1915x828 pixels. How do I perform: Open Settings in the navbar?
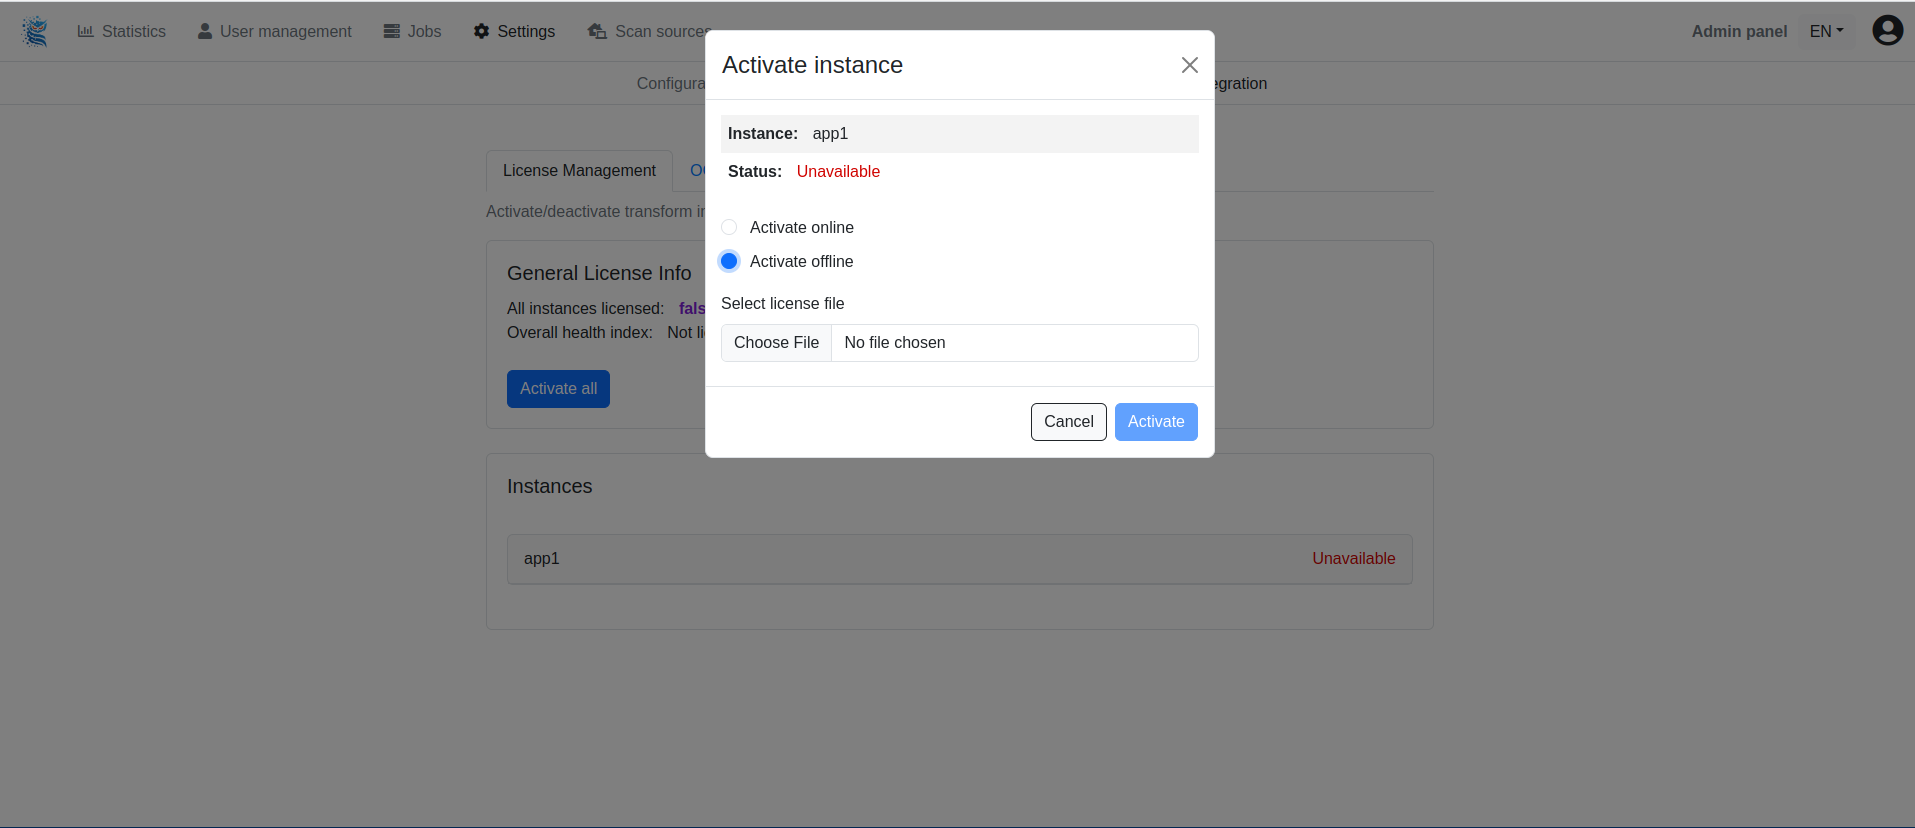514,31
